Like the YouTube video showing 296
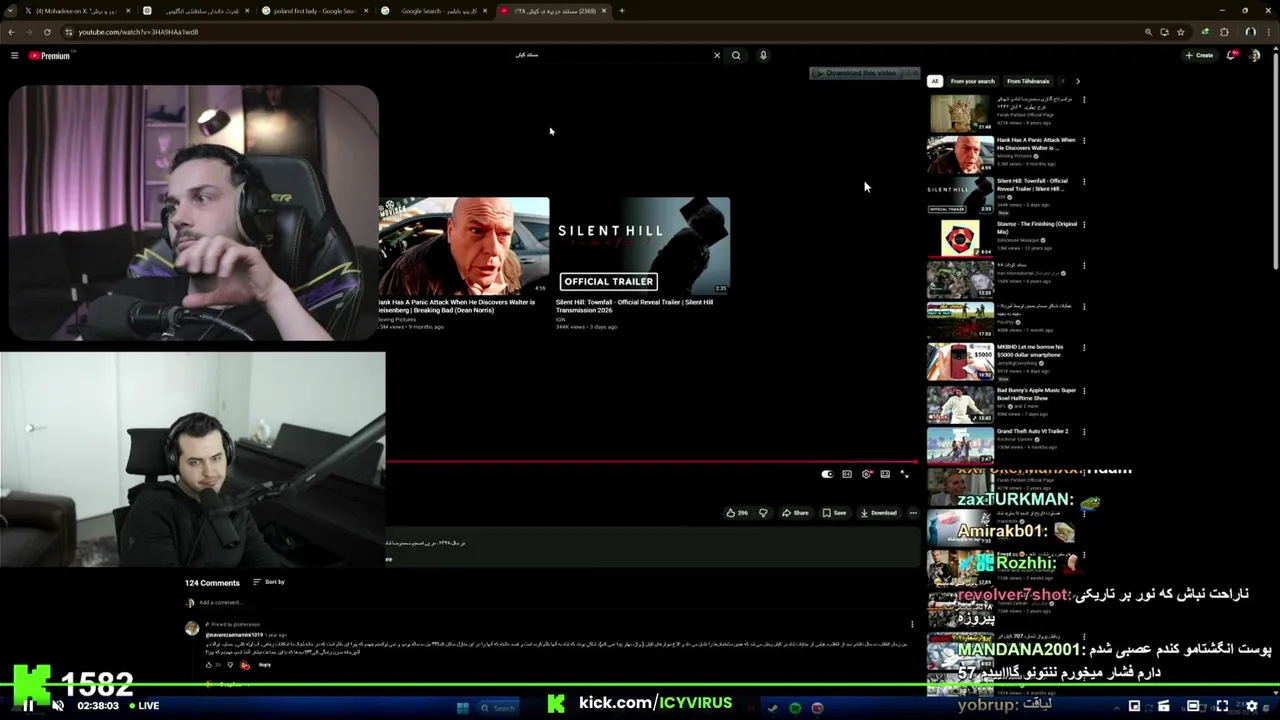 point(737,513)
